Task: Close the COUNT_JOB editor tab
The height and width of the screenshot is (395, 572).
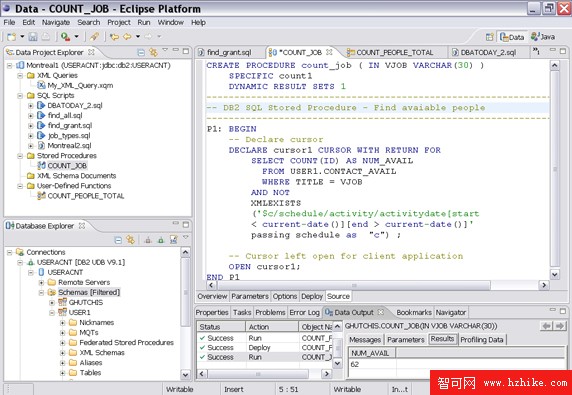Action: [329, 52]
